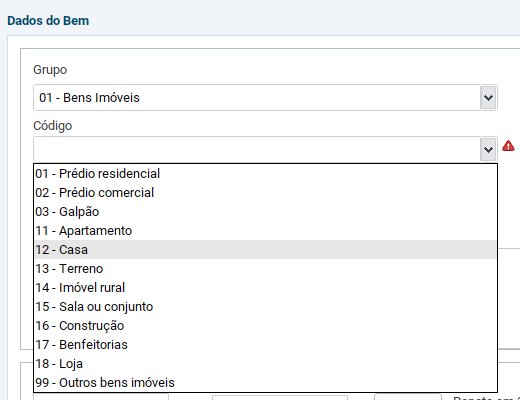Select 15 - Sala ou conjunto option
This screenshot has width=520, height=400.
(x=265, y=306)
